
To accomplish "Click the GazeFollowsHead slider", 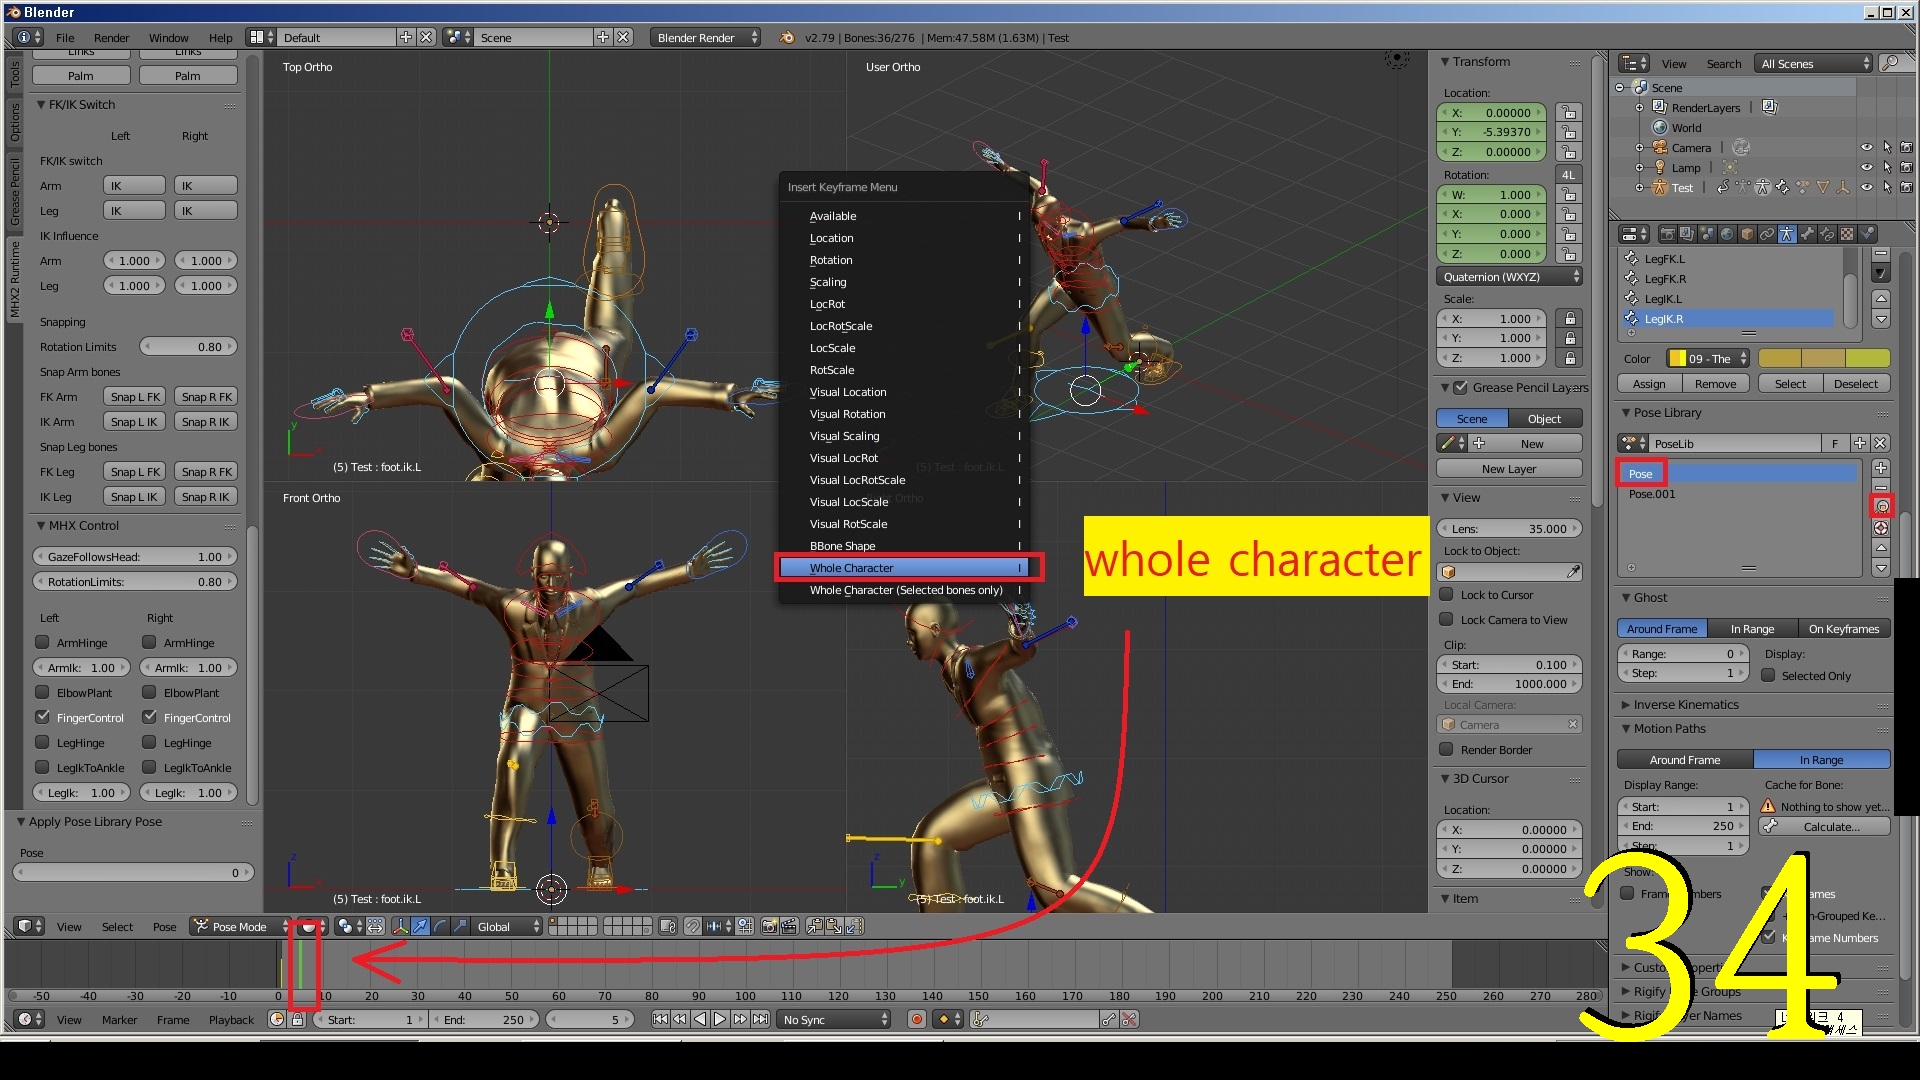I will [x=134, y=557].
